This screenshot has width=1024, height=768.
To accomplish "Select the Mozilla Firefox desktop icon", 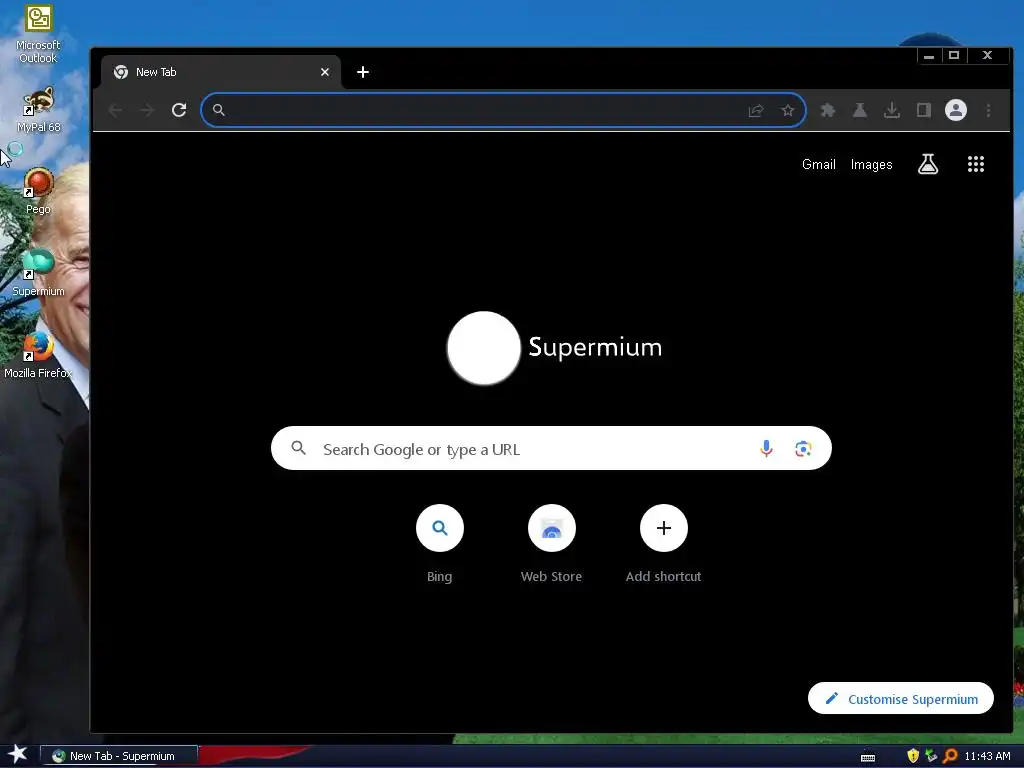I will (x=38, y=355).
